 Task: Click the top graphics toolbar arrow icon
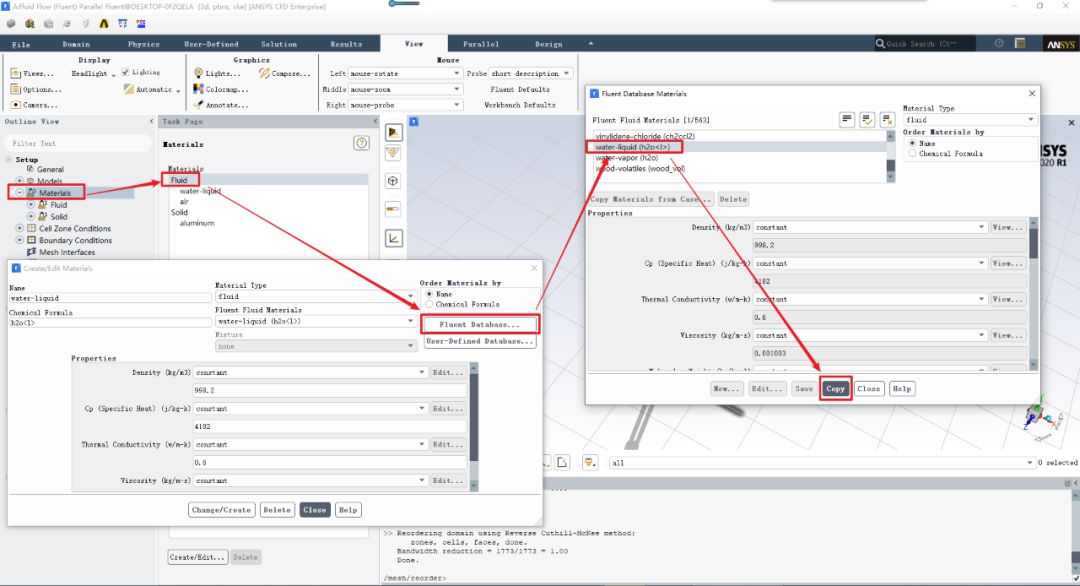click(x=393, y=132)
